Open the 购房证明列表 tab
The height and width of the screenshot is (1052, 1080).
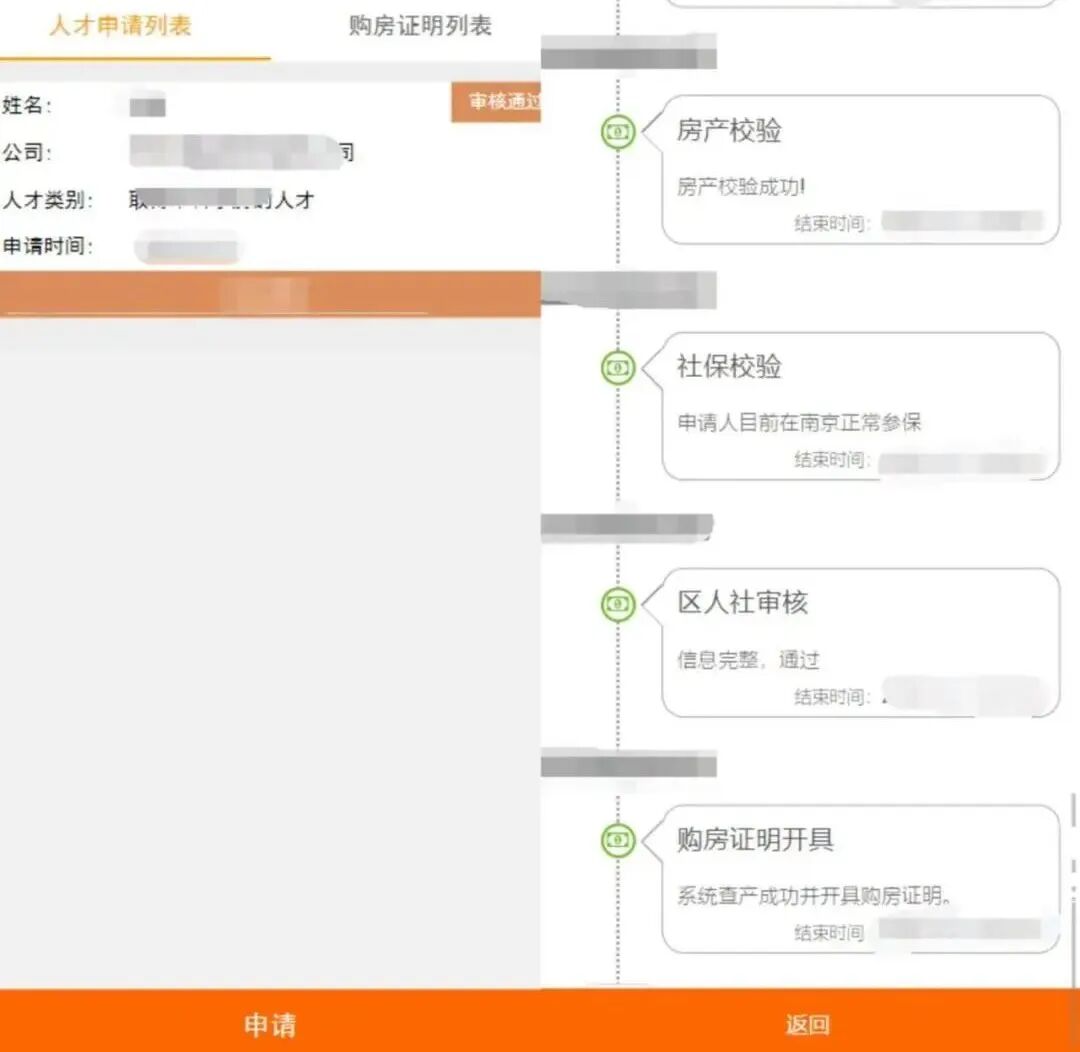click(x=420, y=26)
